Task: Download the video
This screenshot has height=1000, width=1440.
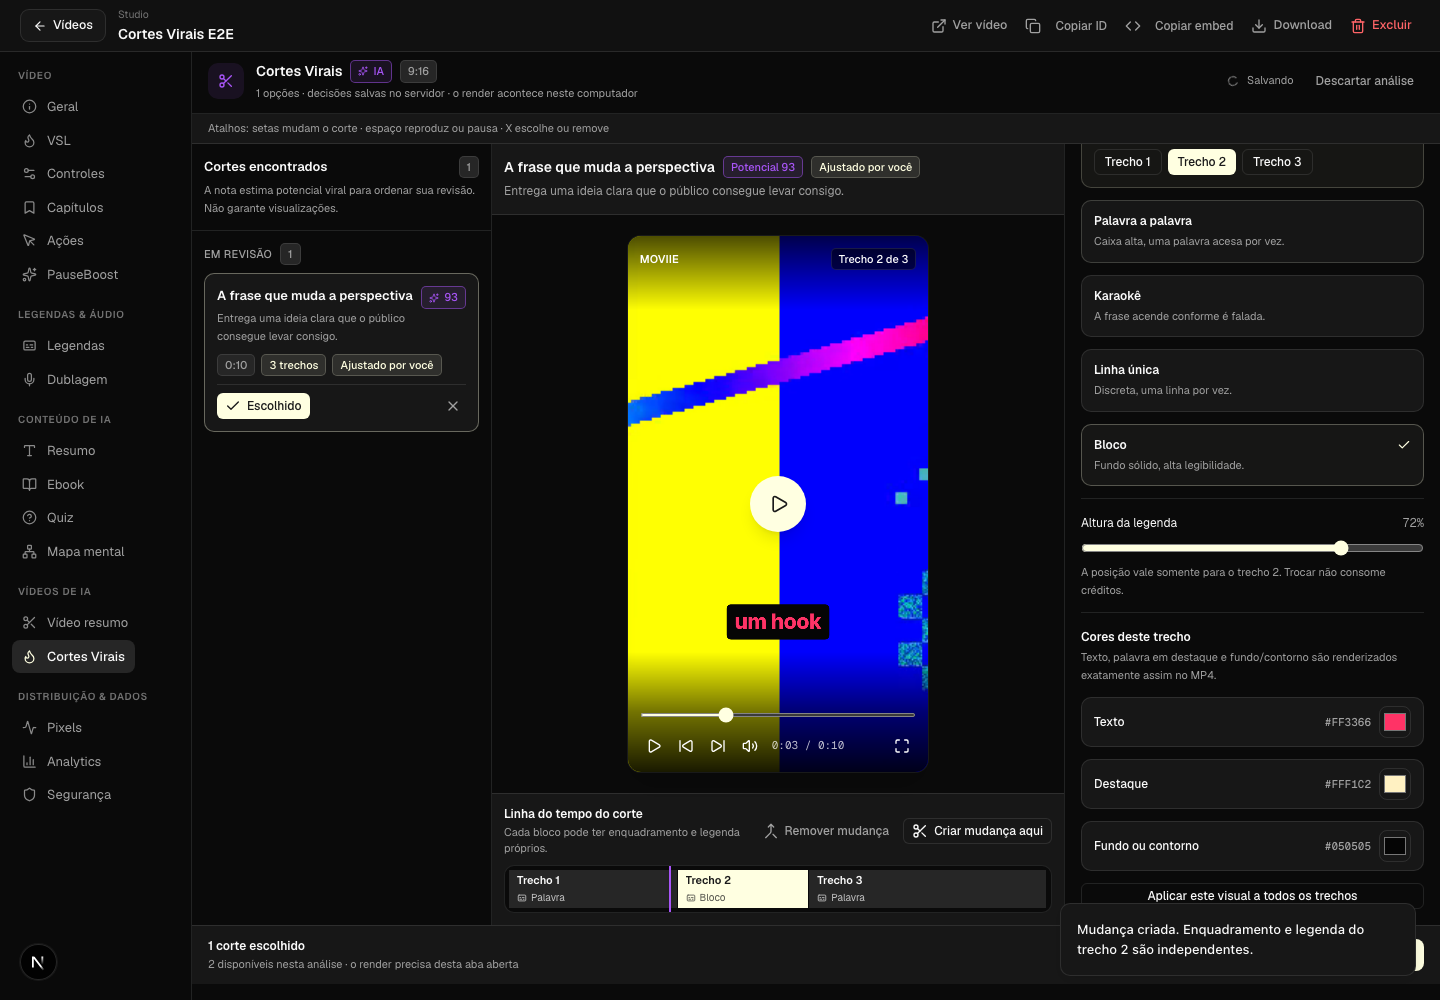Action: 1291,25
